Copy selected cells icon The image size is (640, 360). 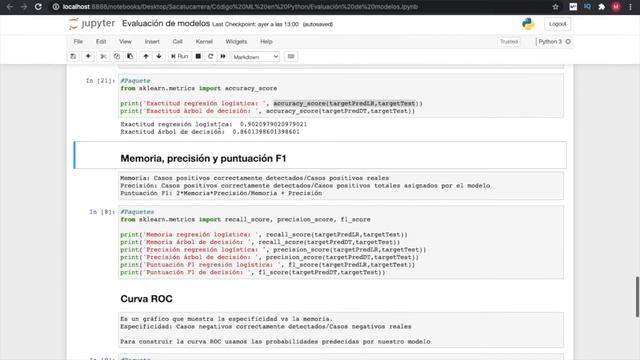click(117, 56)
